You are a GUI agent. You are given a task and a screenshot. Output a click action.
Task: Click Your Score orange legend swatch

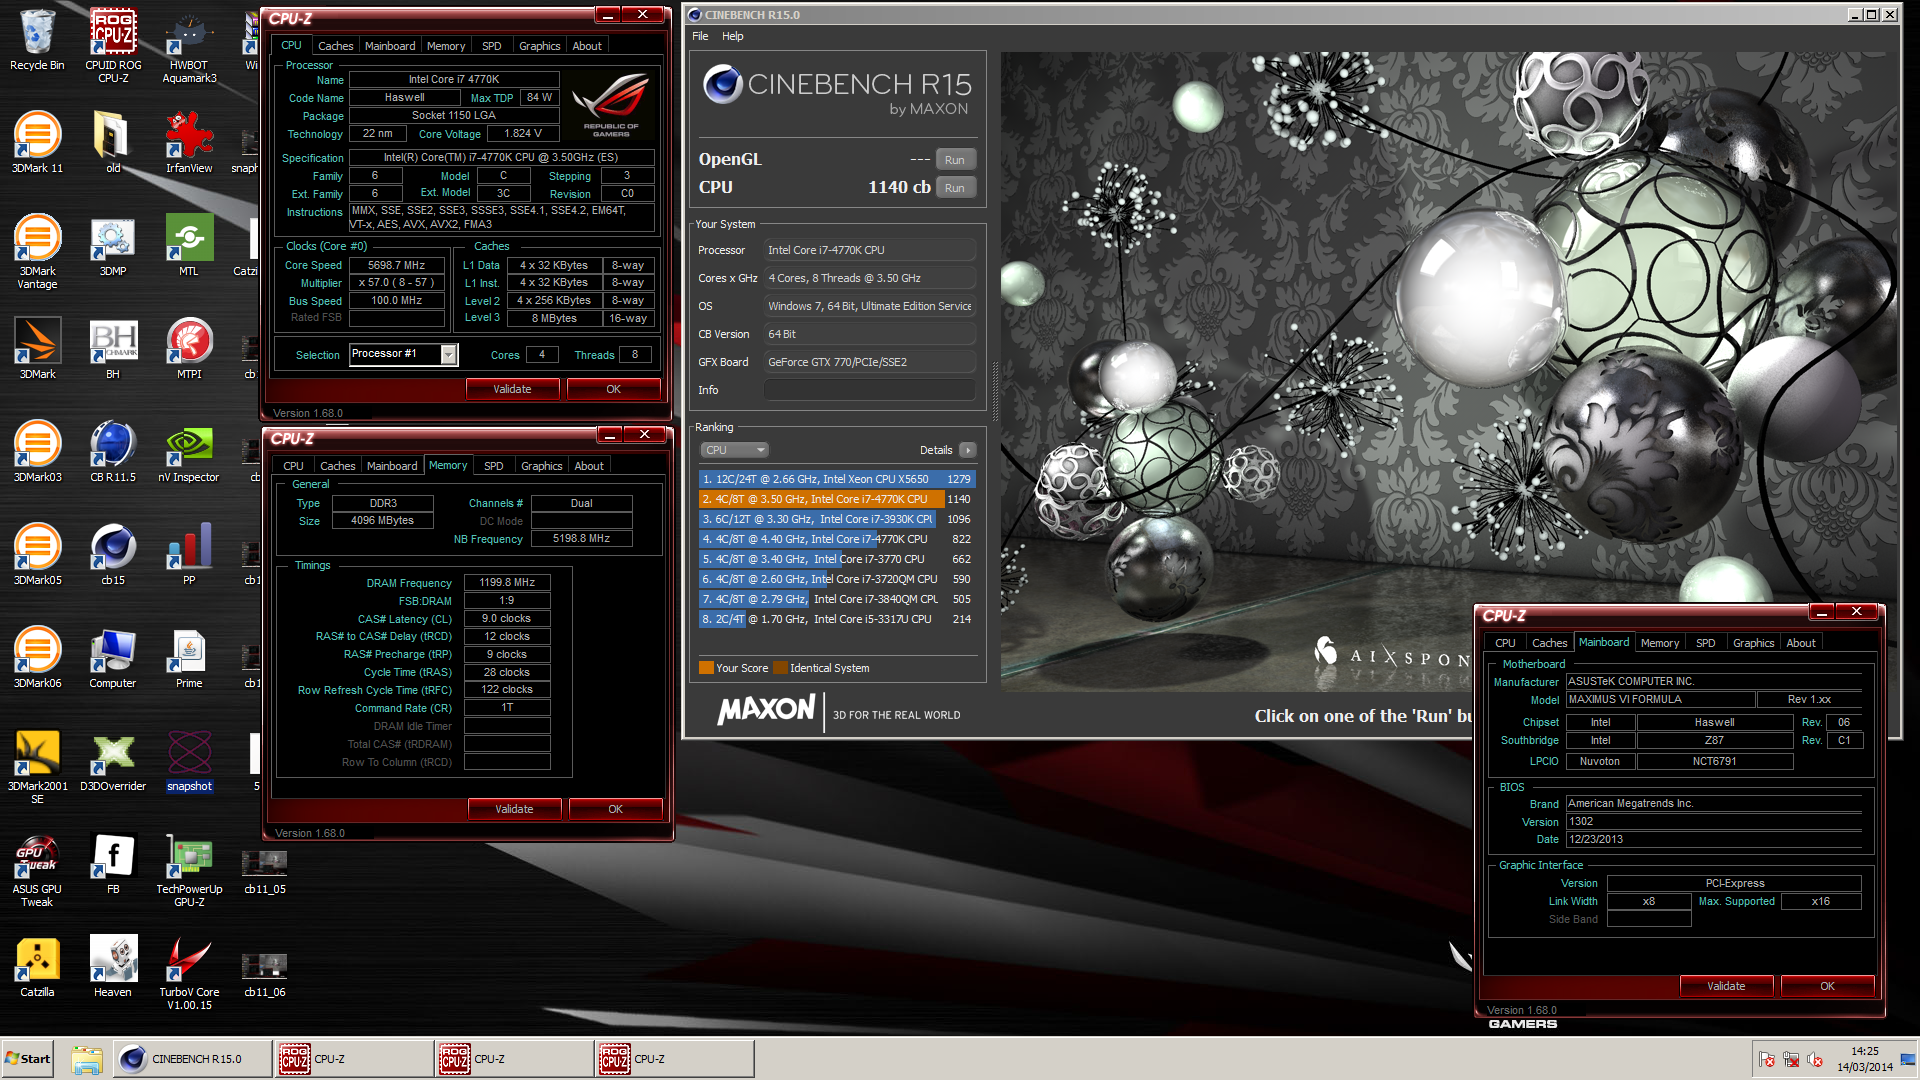pos(706,668)
